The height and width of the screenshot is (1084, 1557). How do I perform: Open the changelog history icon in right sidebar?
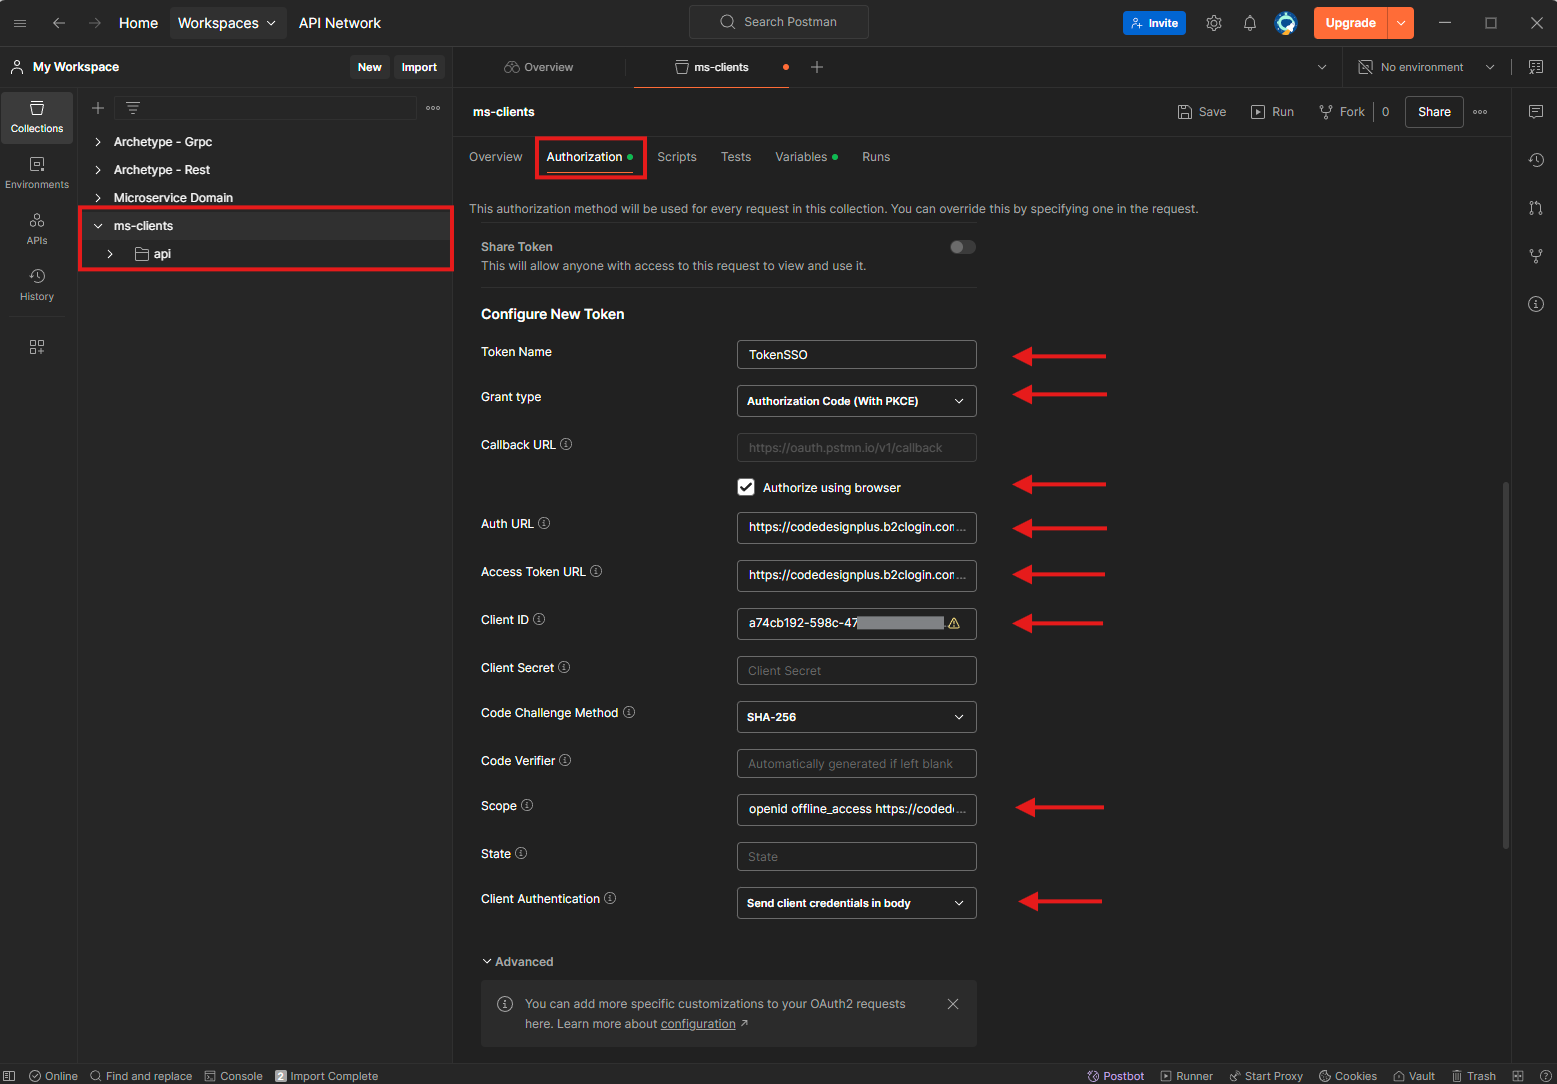[1536, 160]
